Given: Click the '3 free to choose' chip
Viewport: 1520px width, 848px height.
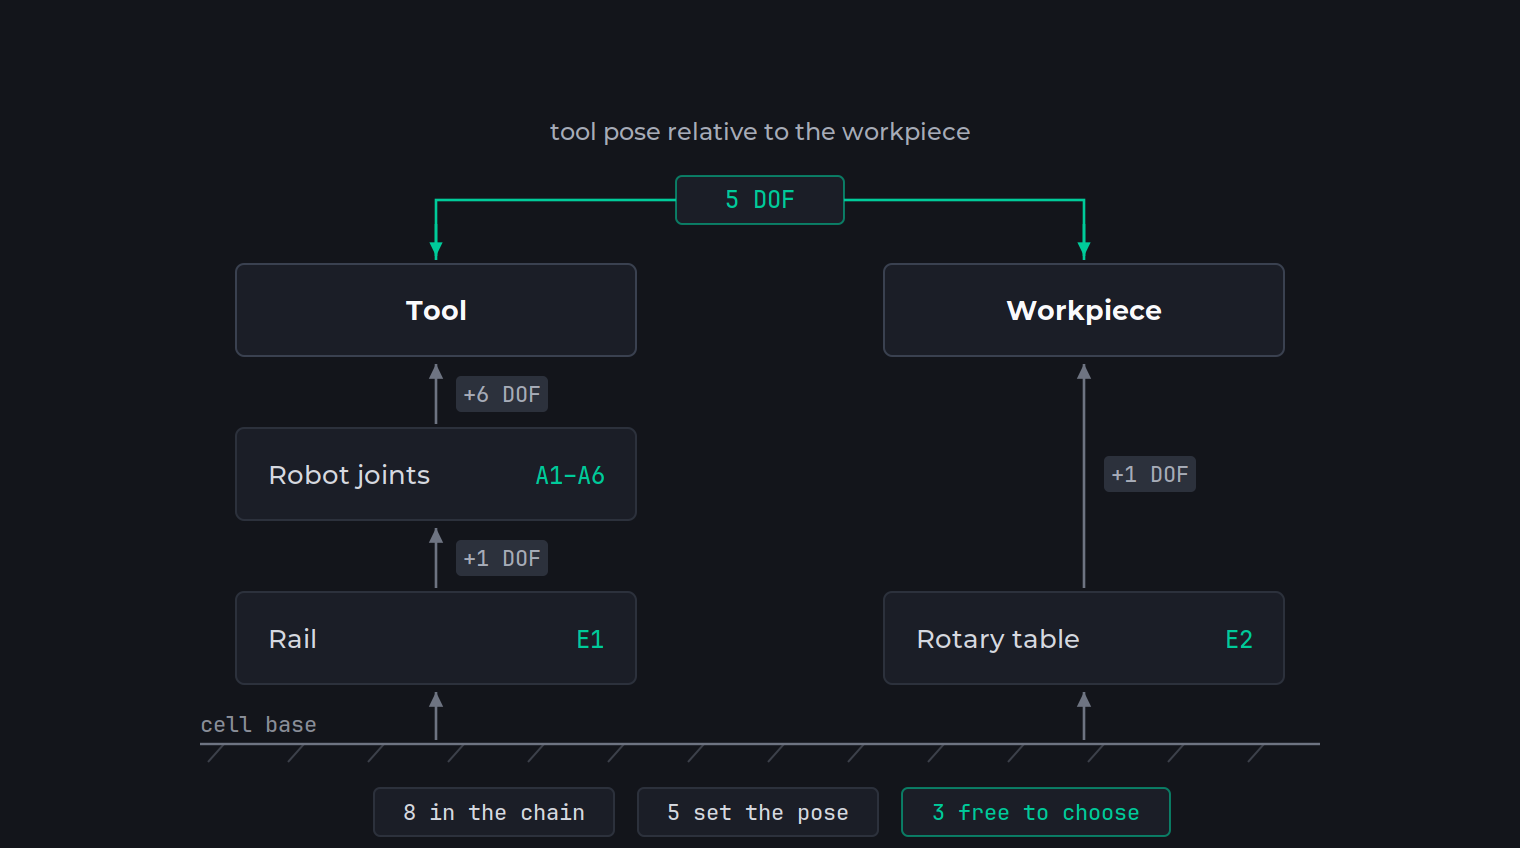Looking at the screenshot, I should [x=1036, y=812].
